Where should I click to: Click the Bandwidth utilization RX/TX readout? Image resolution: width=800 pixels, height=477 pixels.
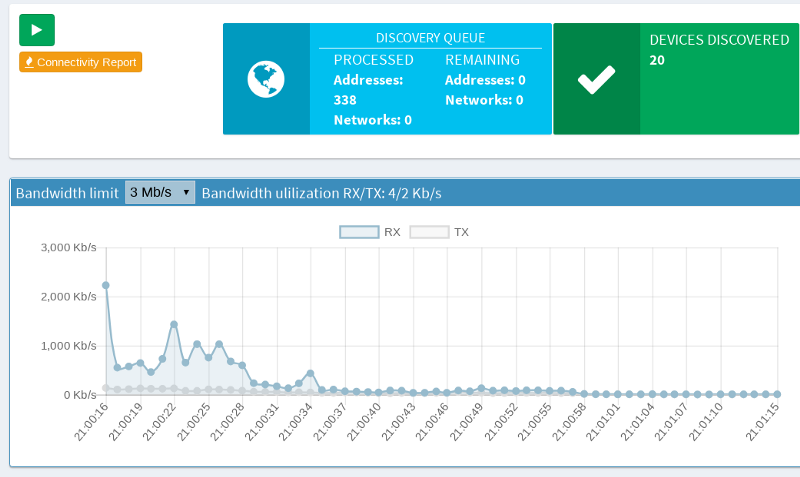point(321,192)
